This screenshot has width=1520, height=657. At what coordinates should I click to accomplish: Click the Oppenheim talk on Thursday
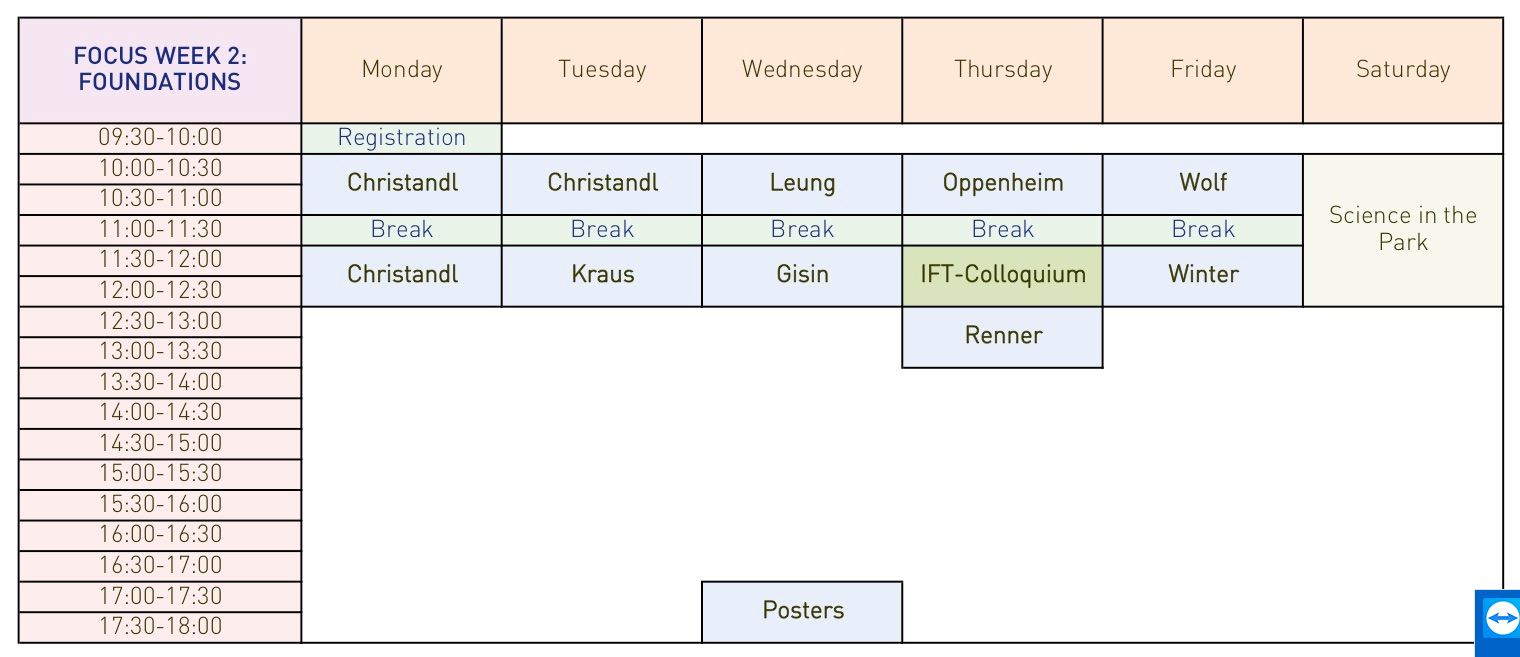click(1002, 184)
